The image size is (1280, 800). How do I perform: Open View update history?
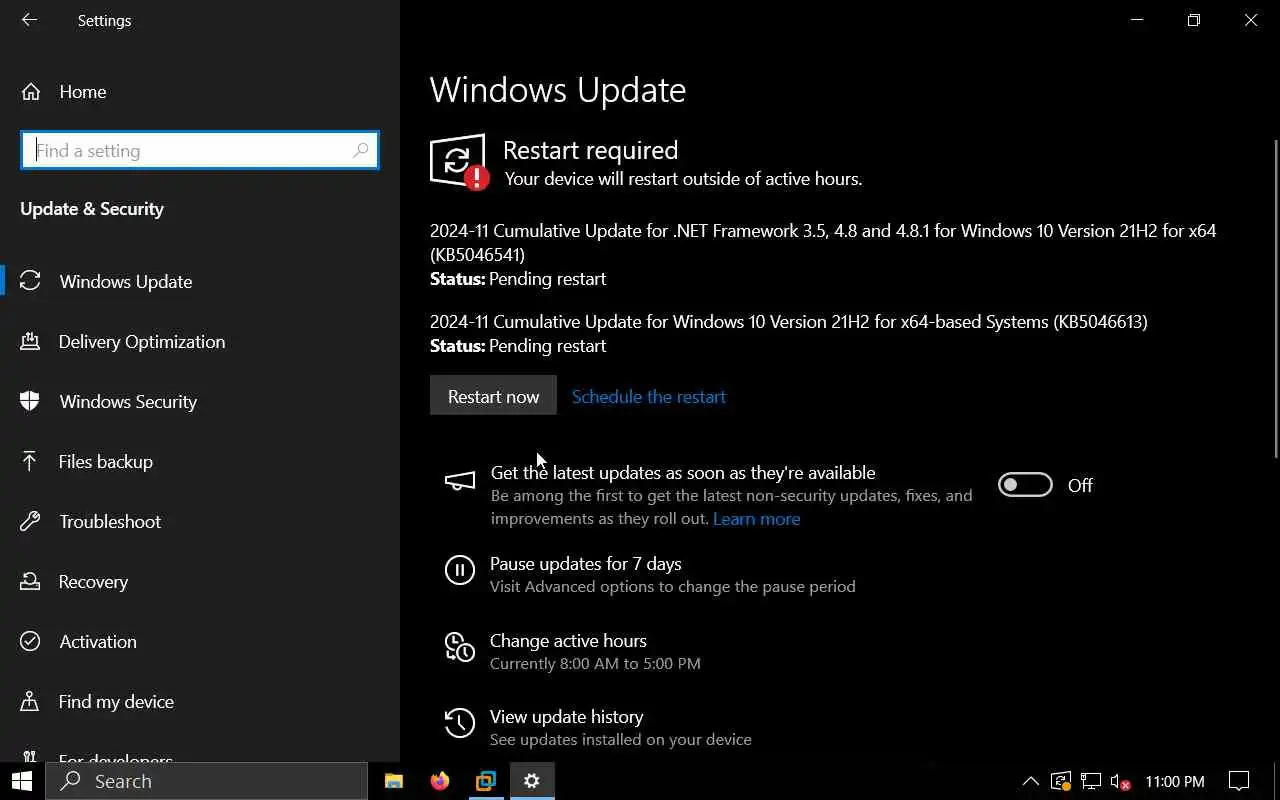(566, 717)
